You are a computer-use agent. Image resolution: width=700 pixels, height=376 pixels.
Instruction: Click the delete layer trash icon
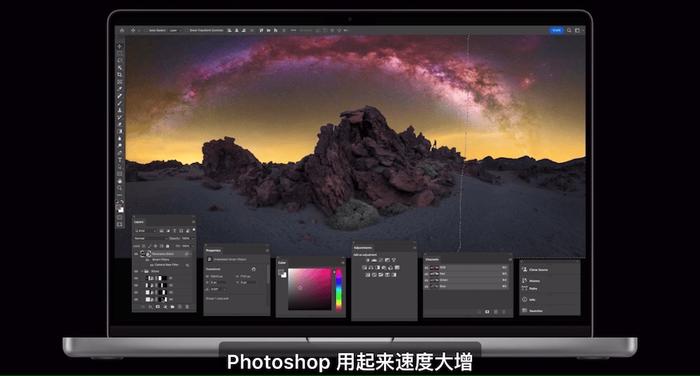187,307
